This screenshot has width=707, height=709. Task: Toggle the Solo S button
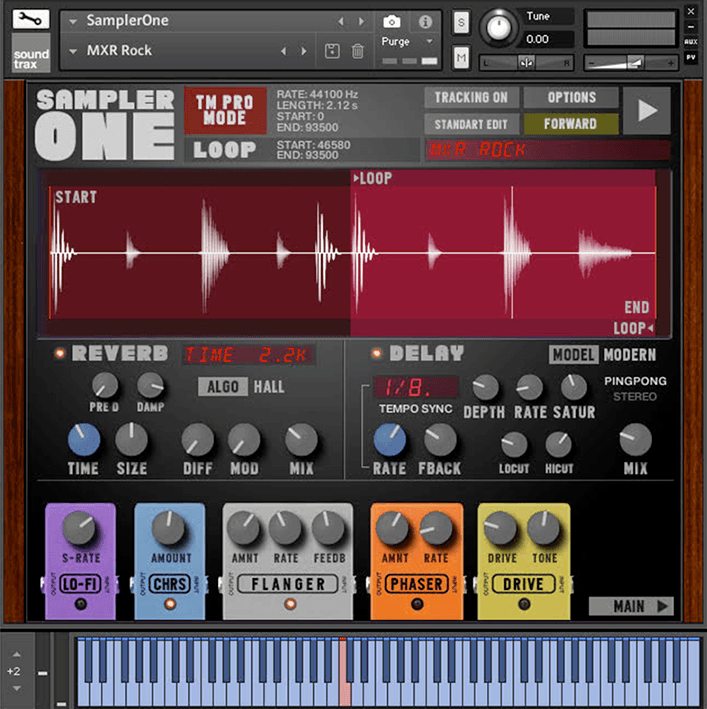coord(461,22)
